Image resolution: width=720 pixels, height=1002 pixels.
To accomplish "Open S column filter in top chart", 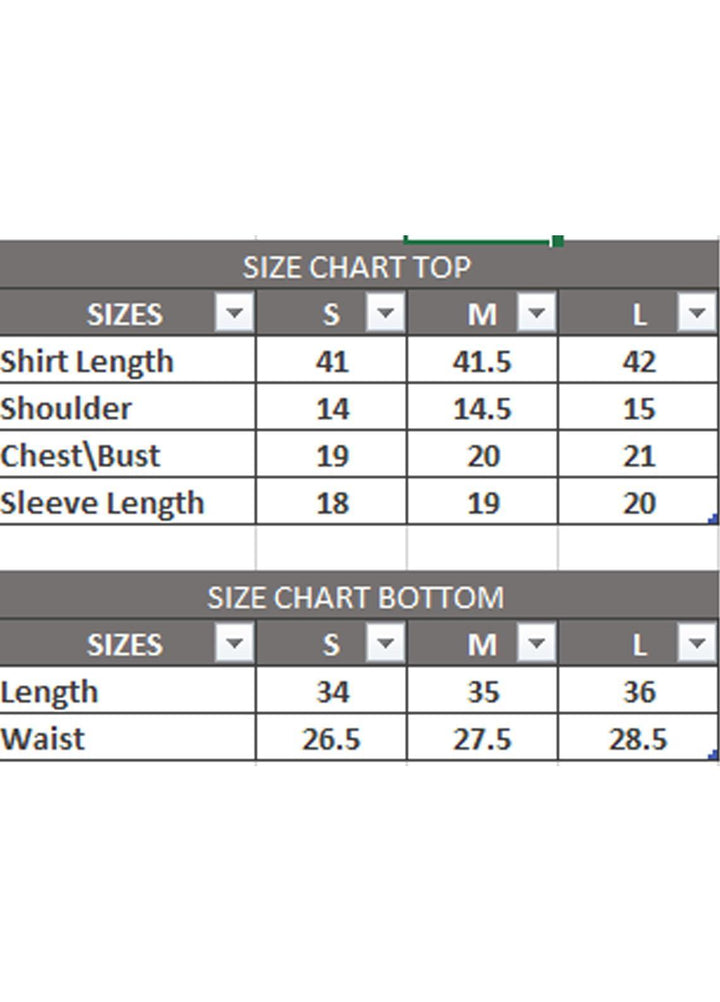I will [x=385, y=315].
